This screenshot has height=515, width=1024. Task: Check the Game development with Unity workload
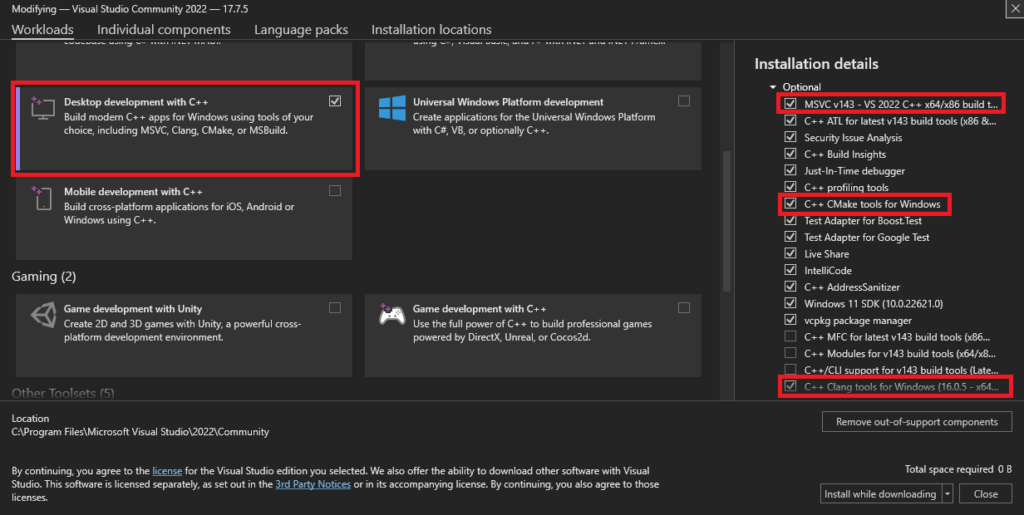335,307
